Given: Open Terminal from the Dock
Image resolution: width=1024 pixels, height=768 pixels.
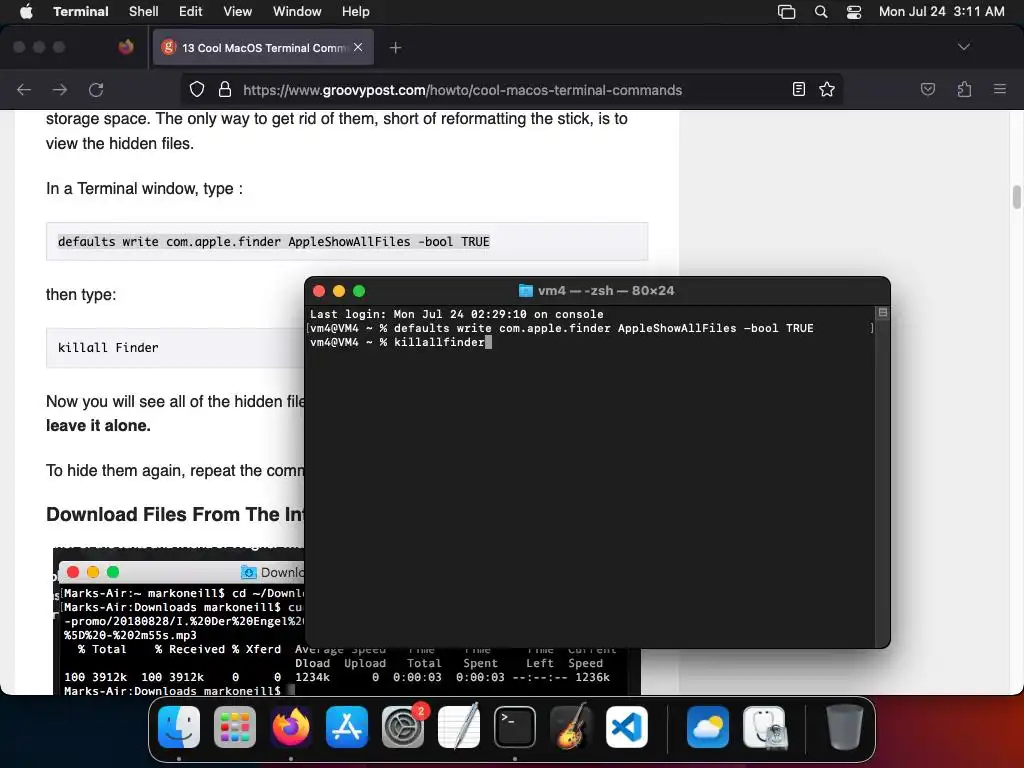Looking at the screenshot, I should pos(515,727).
